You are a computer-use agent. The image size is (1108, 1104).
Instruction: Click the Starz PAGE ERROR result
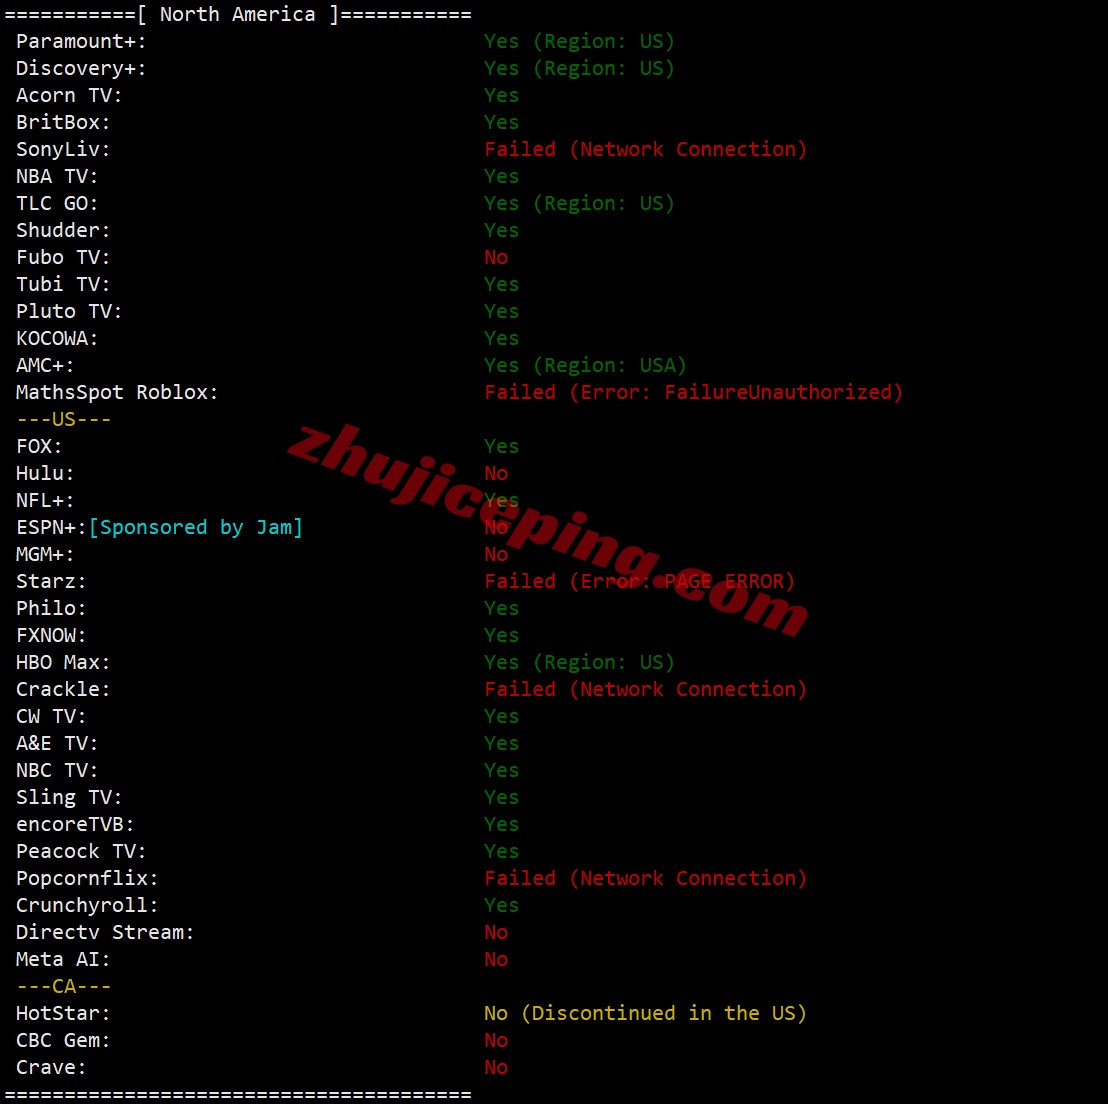pyautogui.click(x=640, y=581)
